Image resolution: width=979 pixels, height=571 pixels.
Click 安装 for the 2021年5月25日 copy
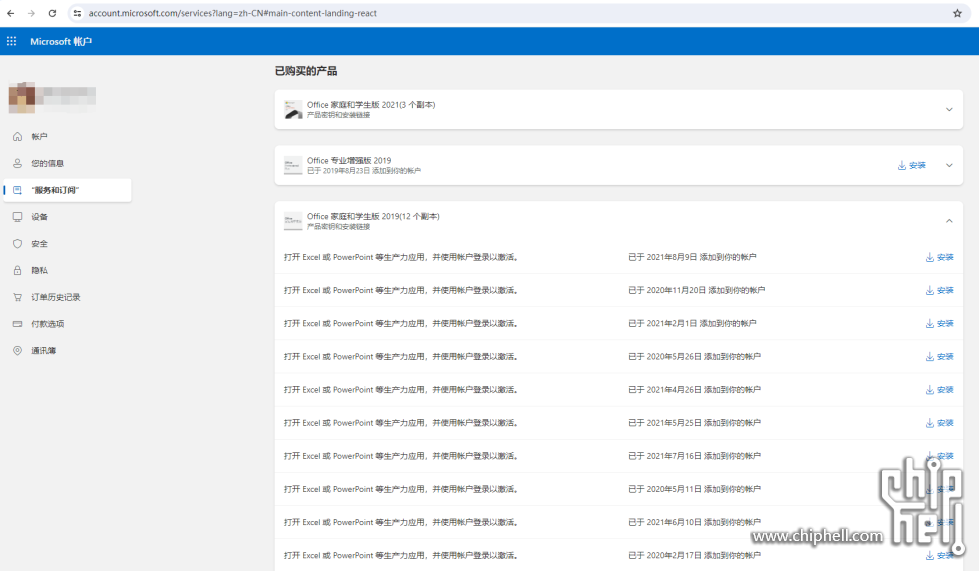[x=940, y=422]
